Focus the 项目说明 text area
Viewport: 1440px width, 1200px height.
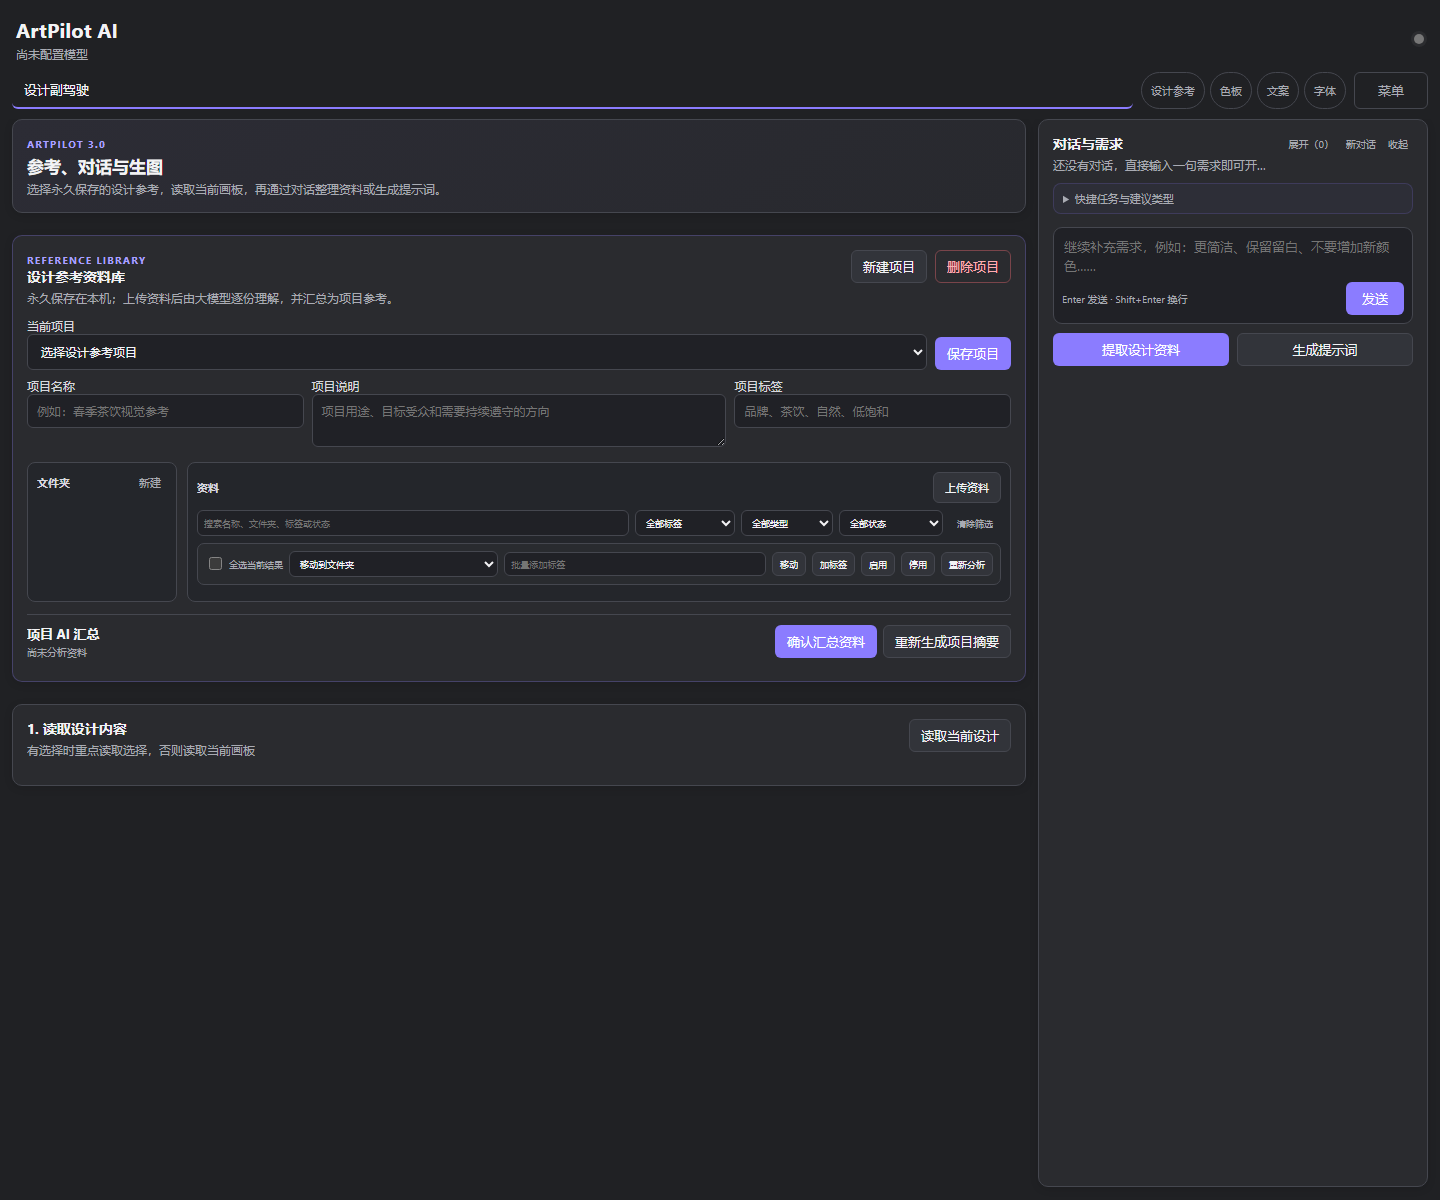pos(519,420)
